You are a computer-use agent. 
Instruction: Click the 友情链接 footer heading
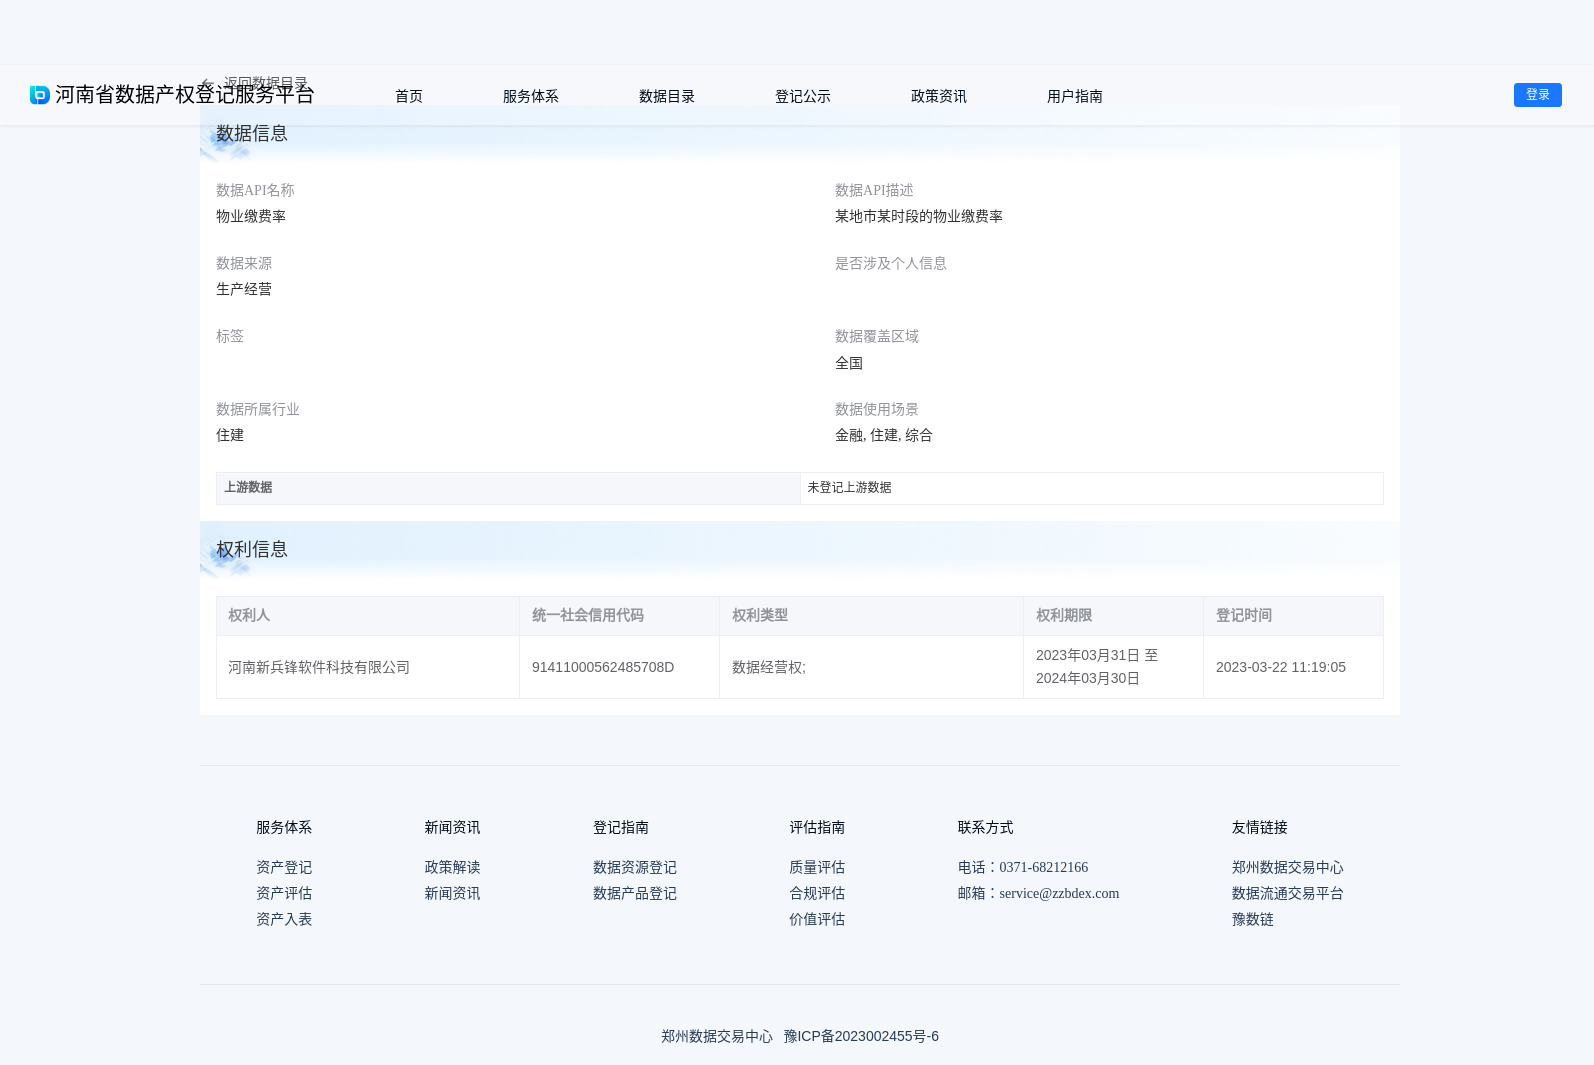click(1260, 827)
